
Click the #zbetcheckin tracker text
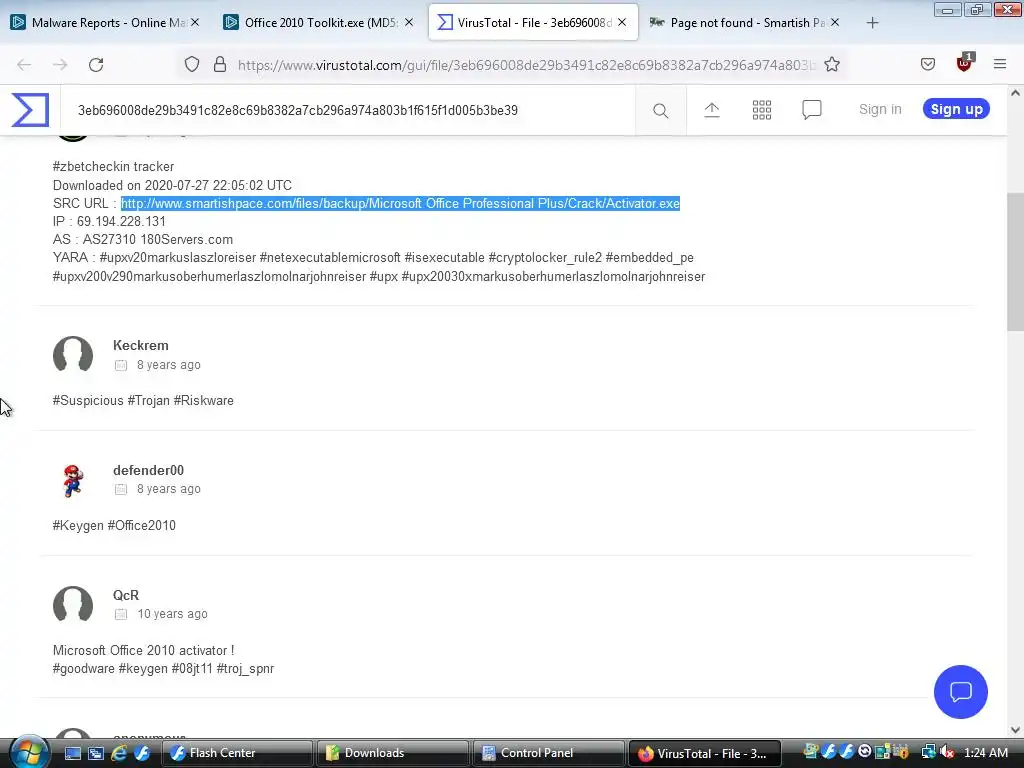pyautogui.click(x=113, y=167)
